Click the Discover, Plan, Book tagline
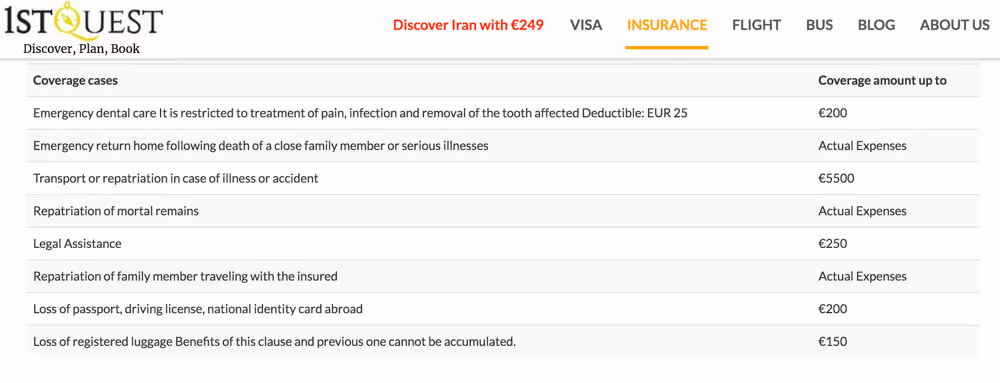The image size is (1000, 383). point(82,49)
